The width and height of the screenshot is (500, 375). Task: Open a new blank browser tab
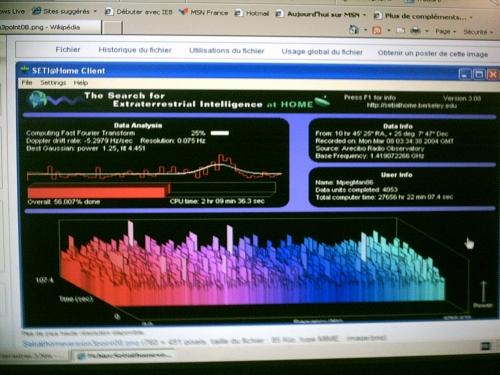click(x=112, y=28)
